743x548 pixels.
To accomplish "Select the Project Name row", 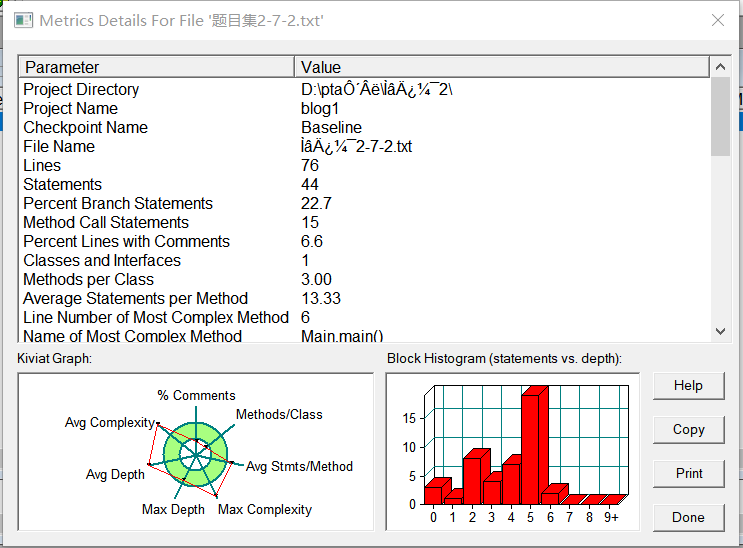I will pos(365,109).
